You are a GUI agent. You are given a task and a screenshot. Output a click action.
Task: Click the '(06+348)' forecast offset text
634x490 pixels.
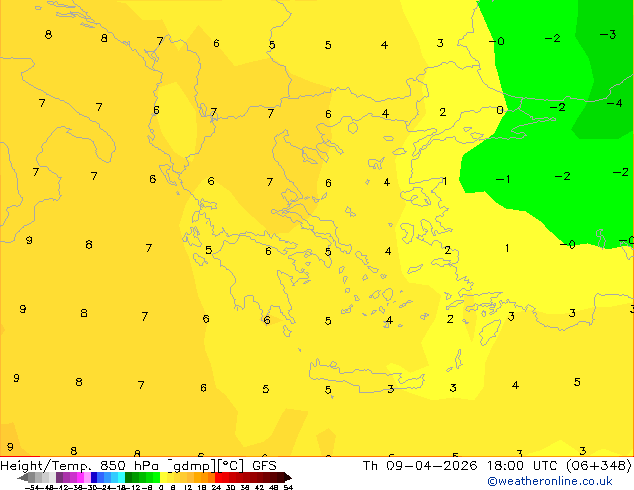[x=598, y=466]
